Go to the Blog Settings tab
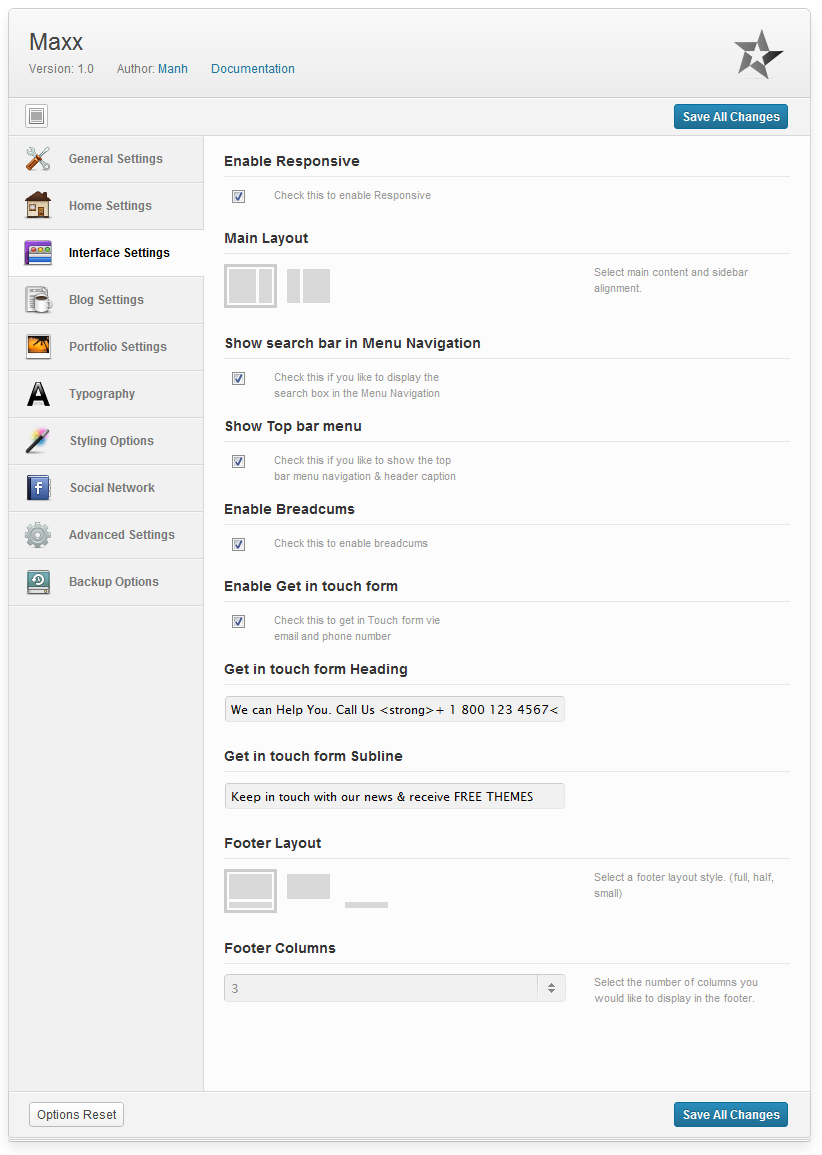 tap(106, 300)
